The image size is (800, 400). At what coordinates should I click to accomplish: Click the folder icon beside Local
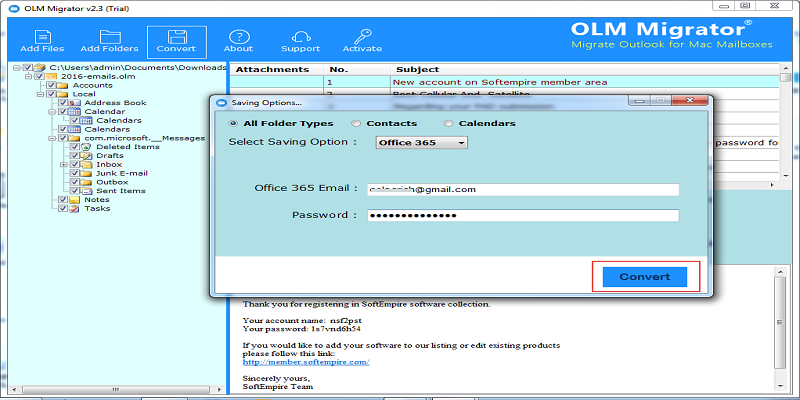click(63, 94)
